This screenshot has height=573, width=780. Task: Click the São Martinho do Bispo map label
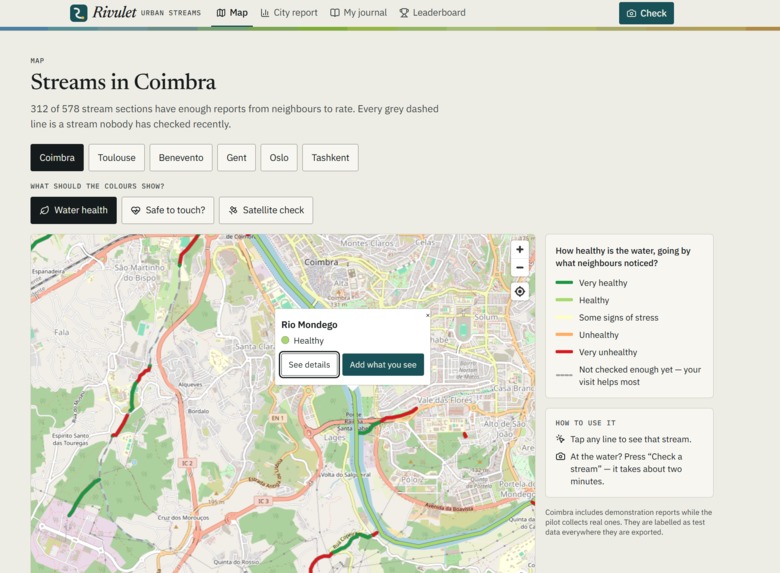(x=139, y=273)
